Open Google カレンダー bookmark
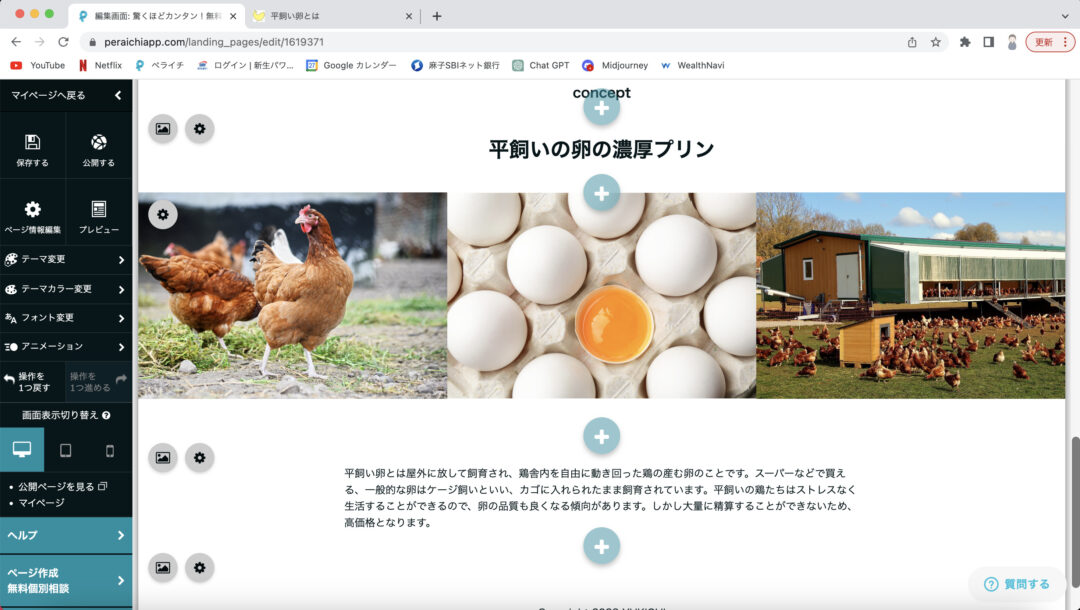 point(352,65)
